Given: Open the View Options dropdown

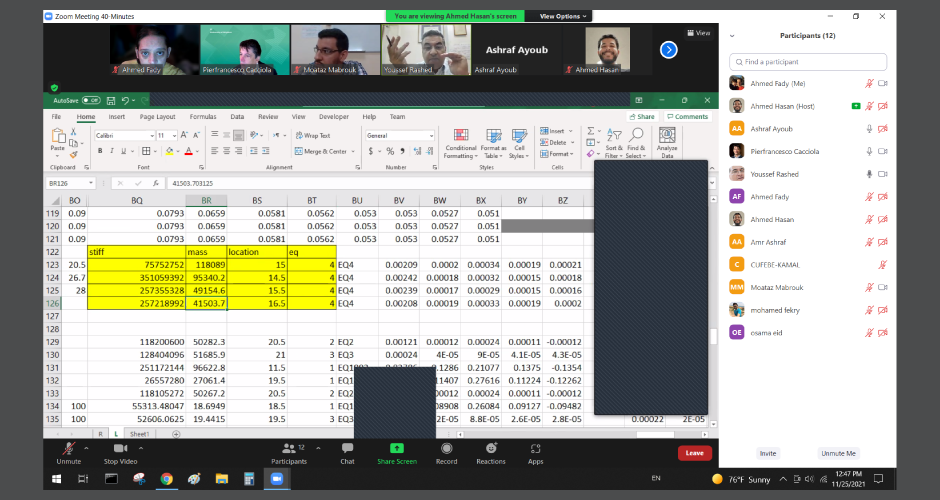Looking at the screenshot, I should click(560, 17).
